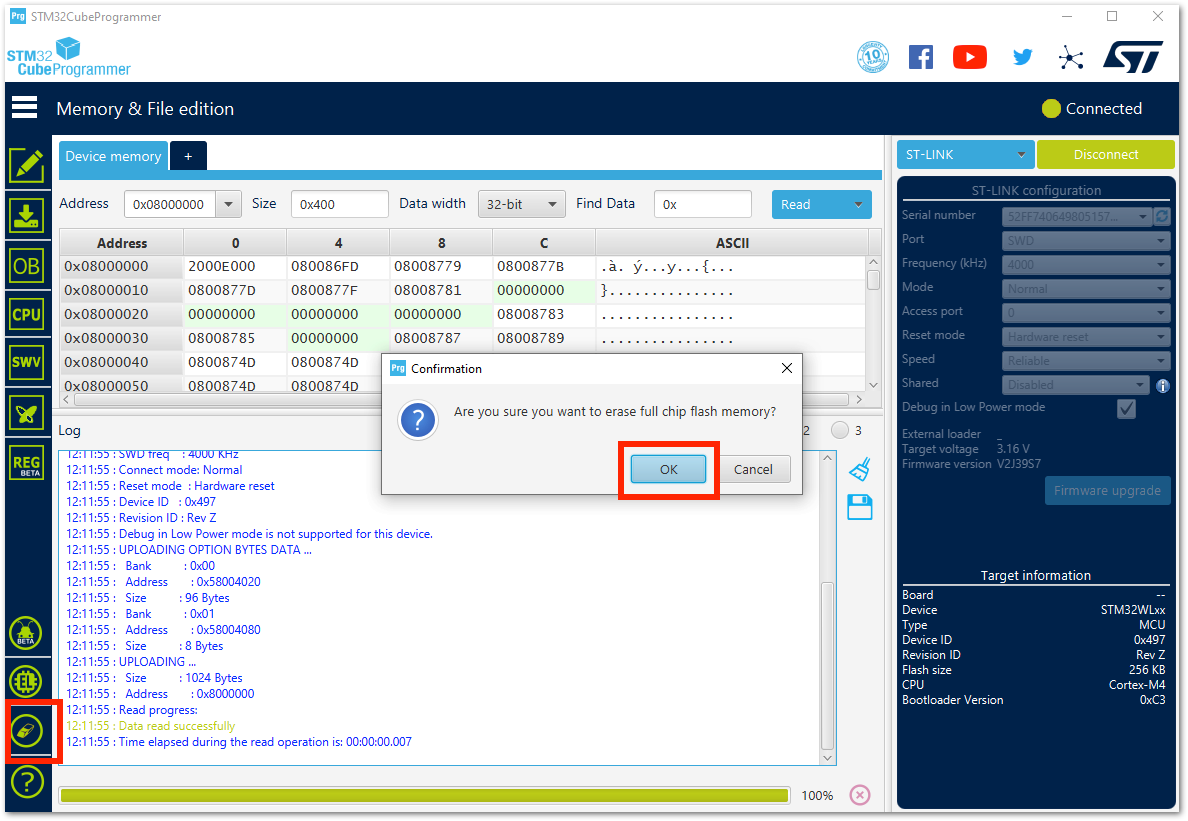Click the Address column header
The height and width of the screenshot is (821, 1188).
point(122,243)
